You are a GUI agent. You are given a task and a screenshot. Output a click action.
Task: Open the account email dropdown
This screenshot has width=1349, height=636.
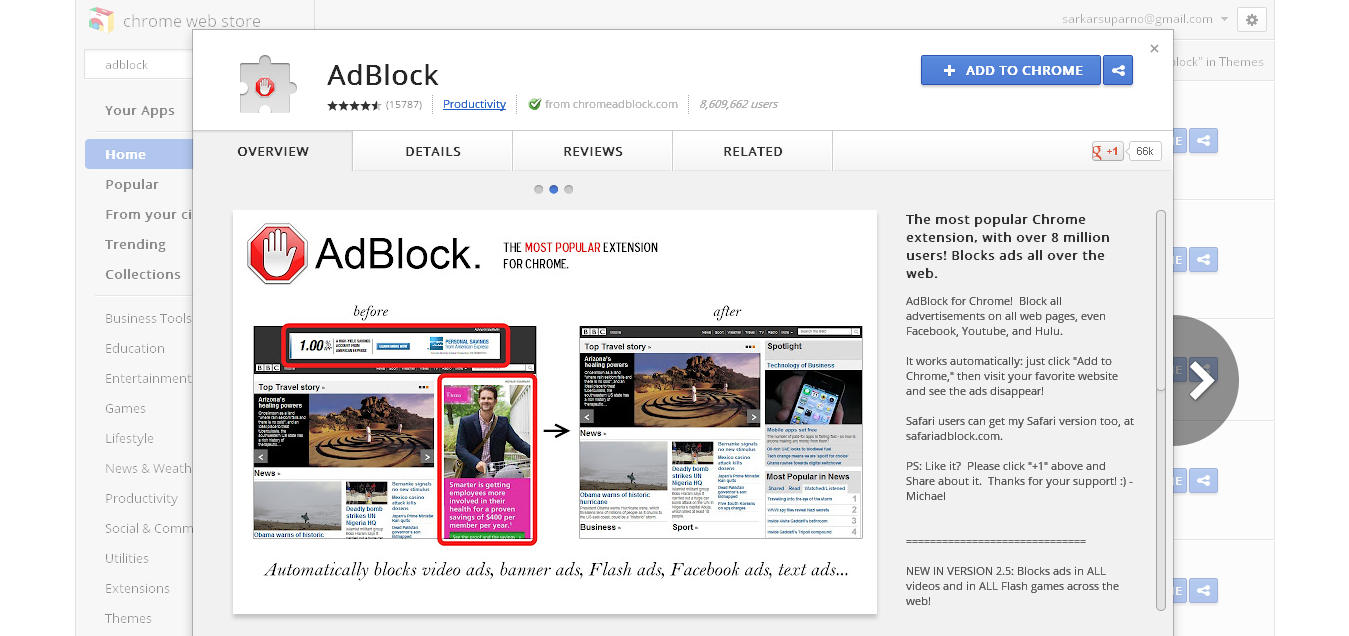pos(1144,19)
